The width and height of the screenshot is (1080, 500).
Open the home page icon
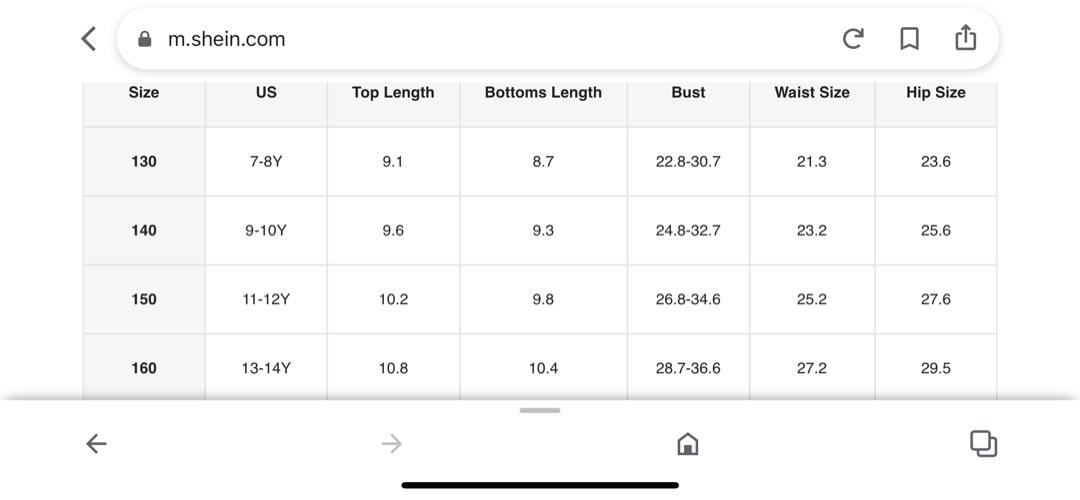687,444
